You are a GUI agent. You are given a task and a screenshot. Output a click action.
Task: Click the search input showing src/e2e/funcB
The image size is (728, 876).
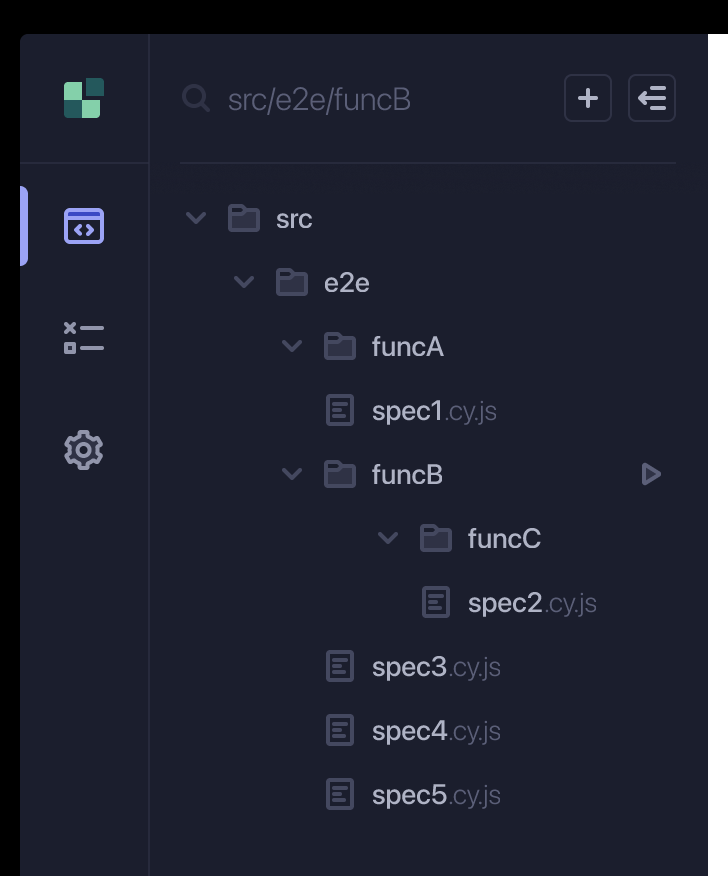pos(320,99)
